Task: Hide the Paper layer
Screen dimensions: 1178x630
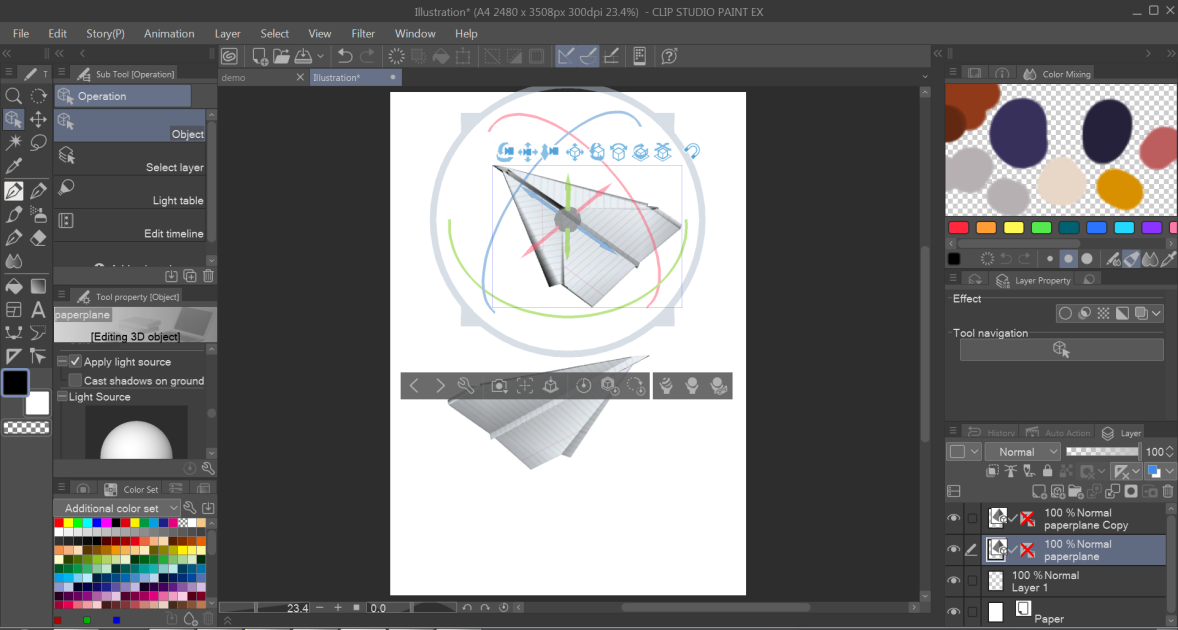Action: (x=953, y=612)
